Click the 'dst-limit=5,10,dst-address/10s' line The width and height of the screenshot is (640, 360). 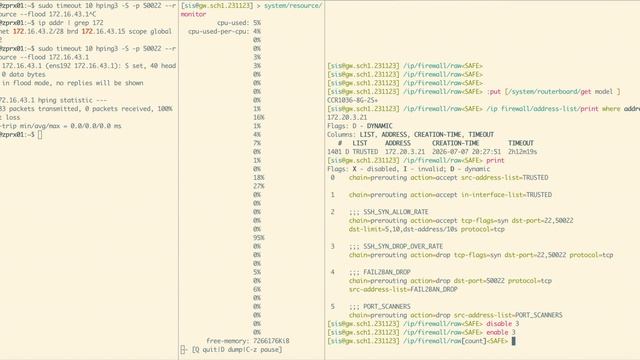pos(427,229)
